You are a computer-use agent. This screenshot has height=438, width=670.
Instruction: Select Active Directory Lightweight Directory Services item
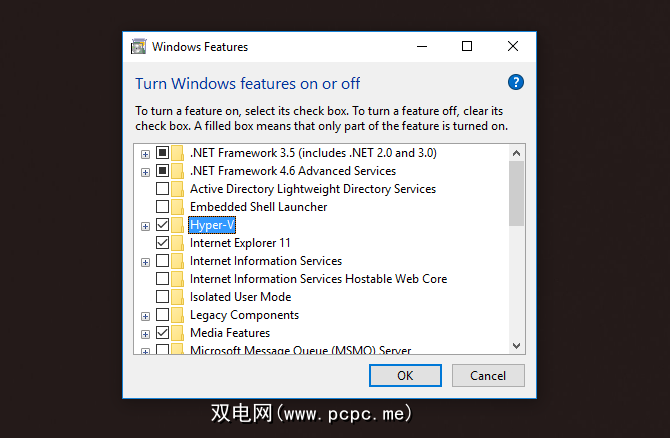[x=312, y=189]
